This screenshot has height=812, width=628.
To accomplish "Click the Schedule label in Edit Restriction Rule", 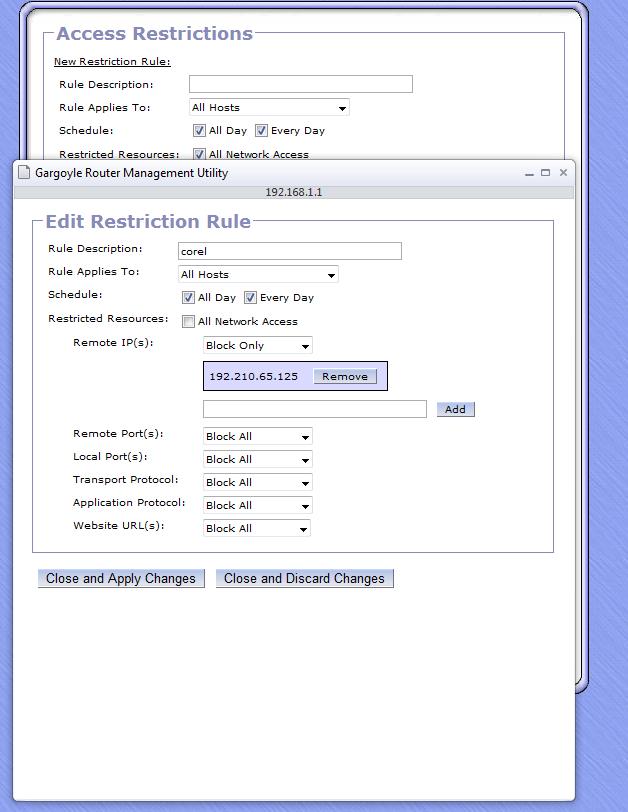I will pos(75,295).
